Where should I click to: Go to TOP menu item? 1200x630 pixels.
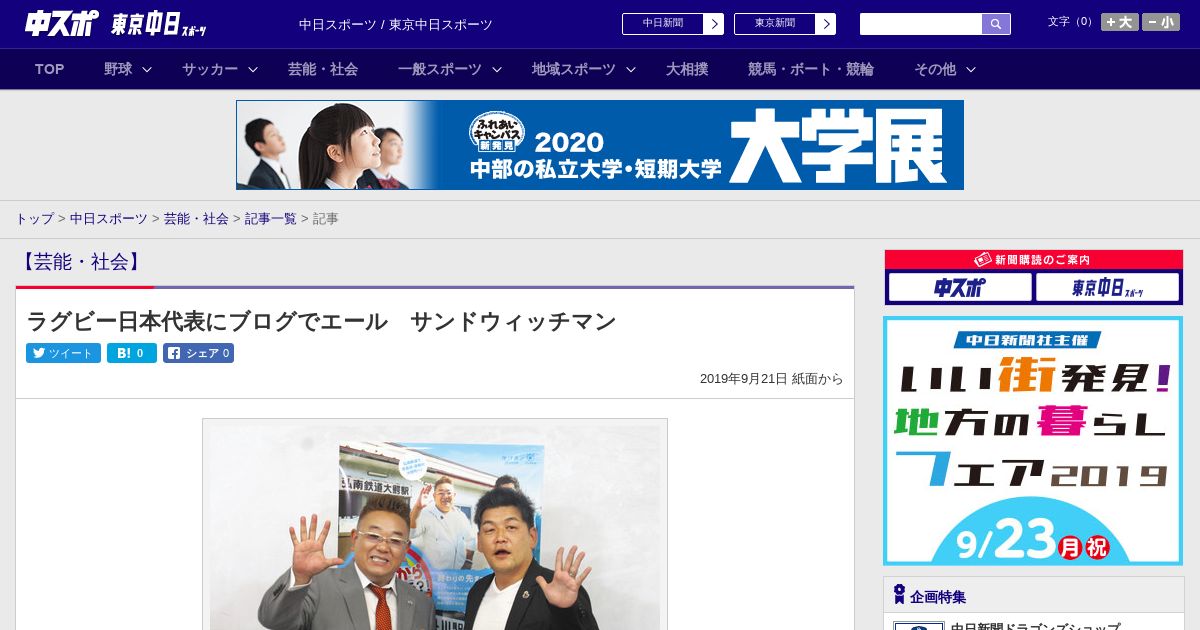pos(49,69)
